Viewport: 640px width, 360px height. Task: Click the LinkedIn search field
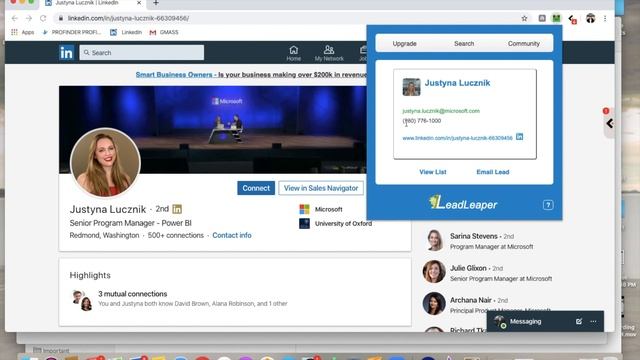[142, 53]
